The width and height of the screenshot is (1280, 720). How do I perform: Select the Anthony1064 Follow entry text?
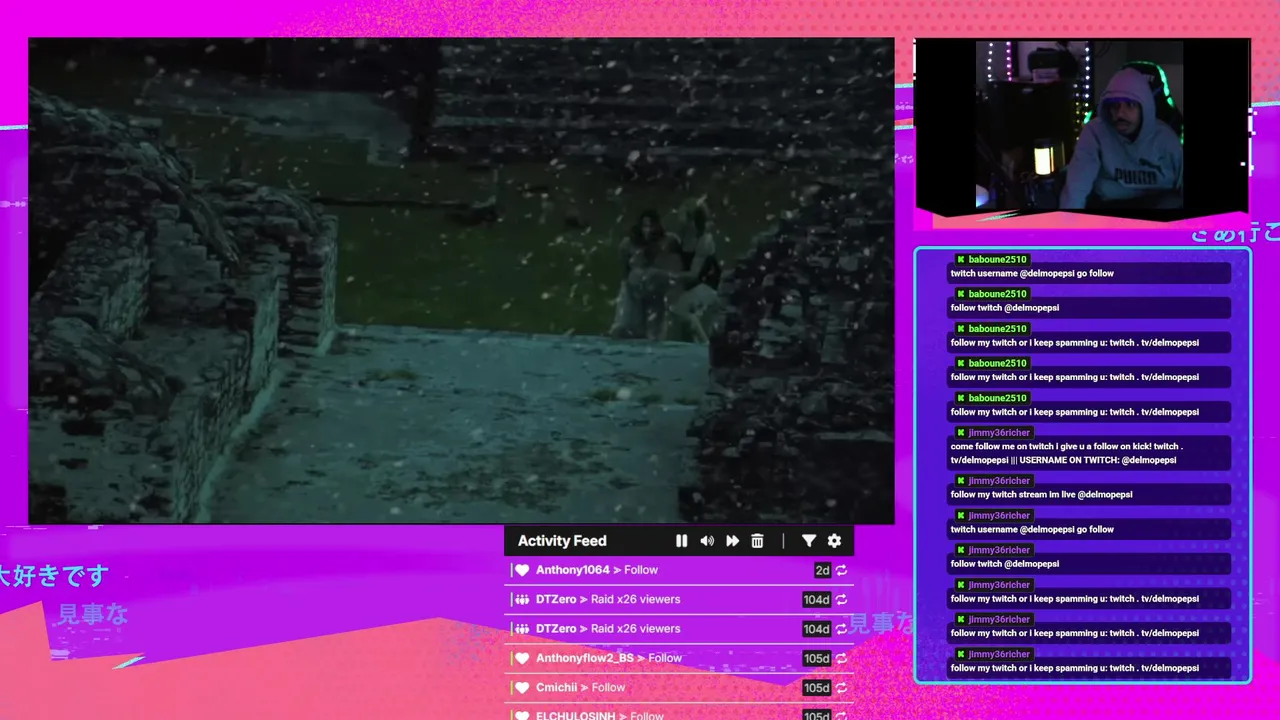tap(597, 570)
